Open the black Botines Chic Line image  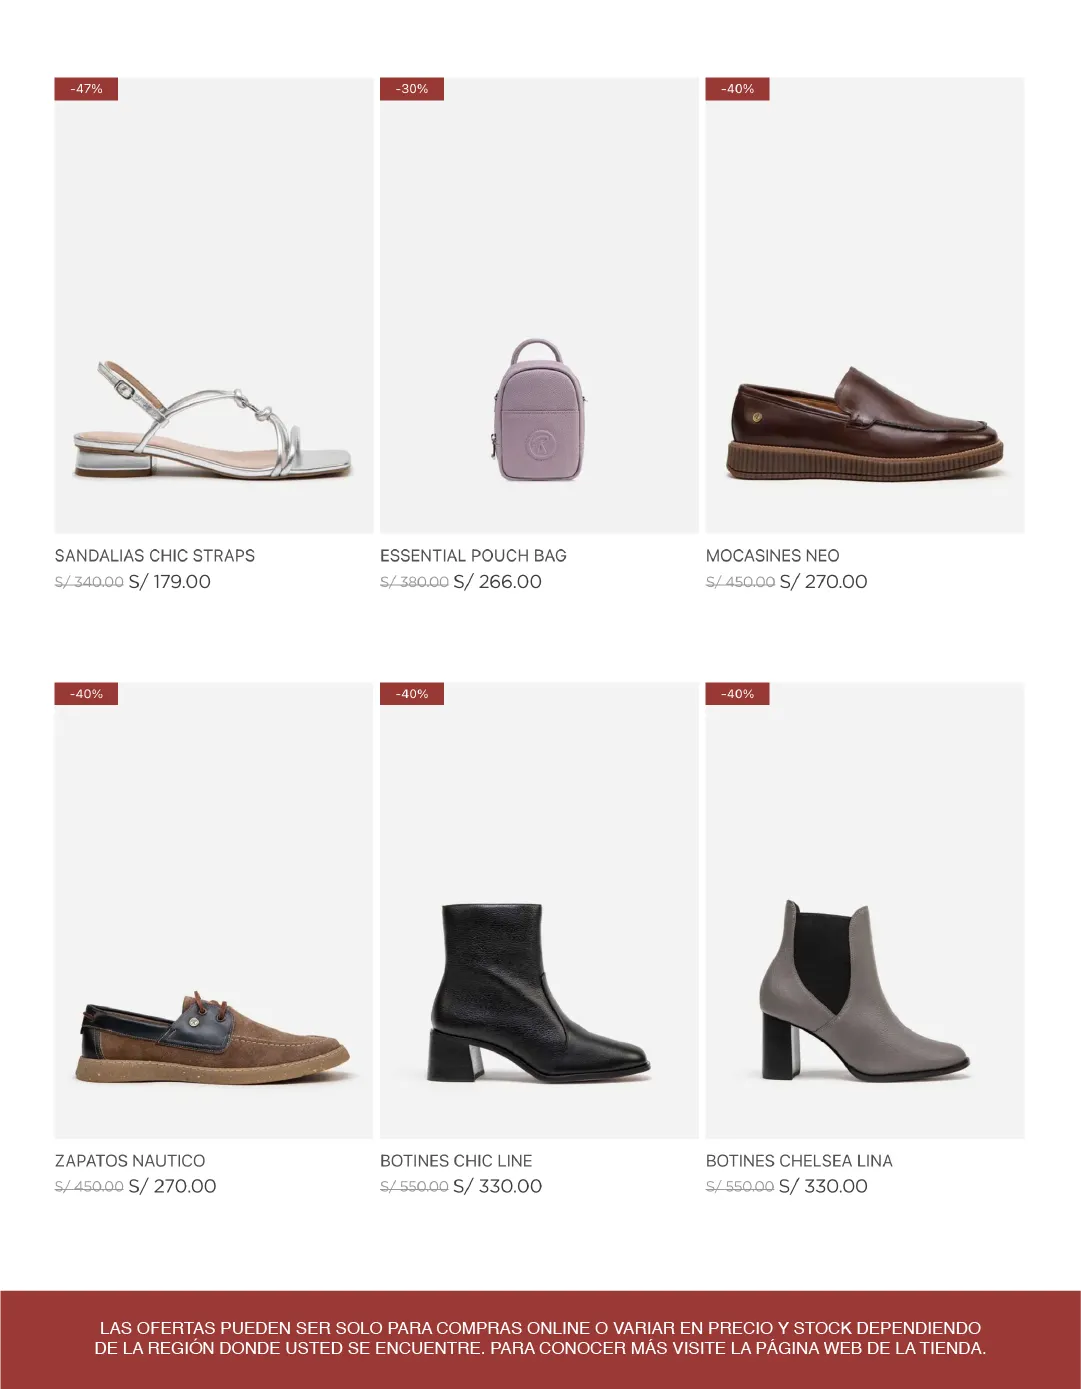pyautogui.click(x=539, y=910)
